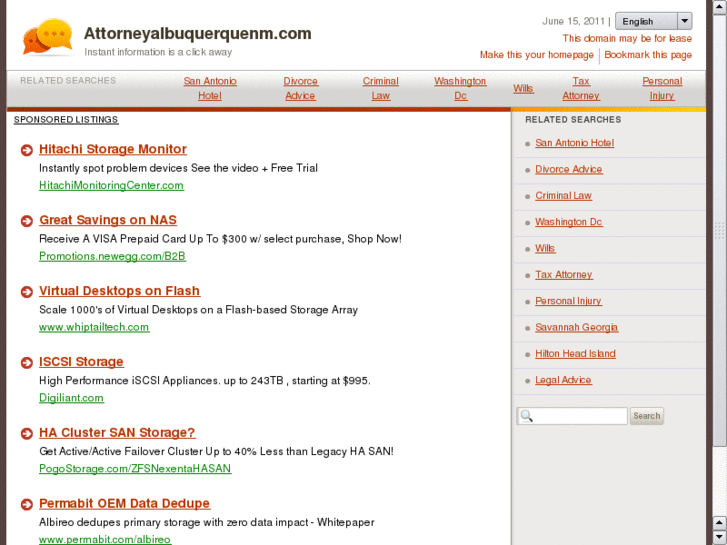
Task: Open Criminal Law sidebar link
Action: (x=563, y=196)
